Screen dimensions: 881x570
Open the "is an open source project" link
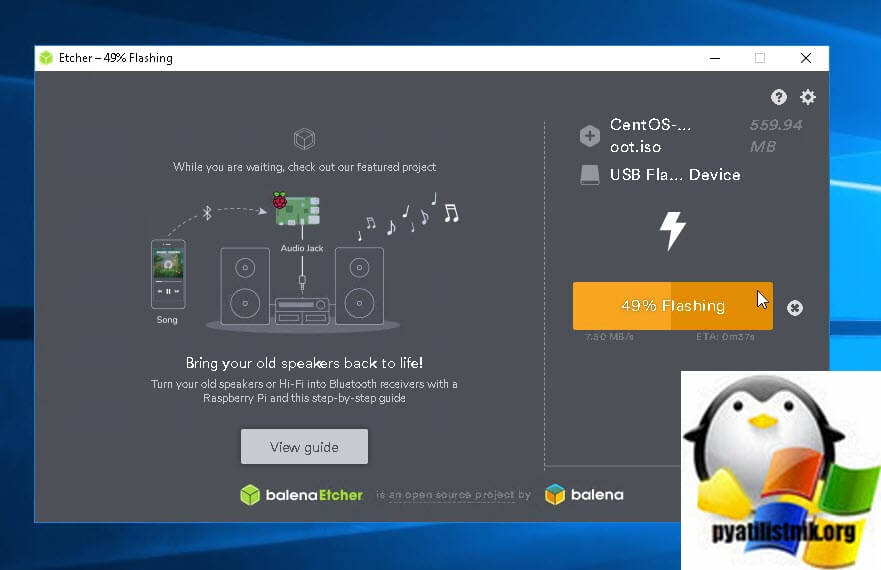tap(453, 495)
